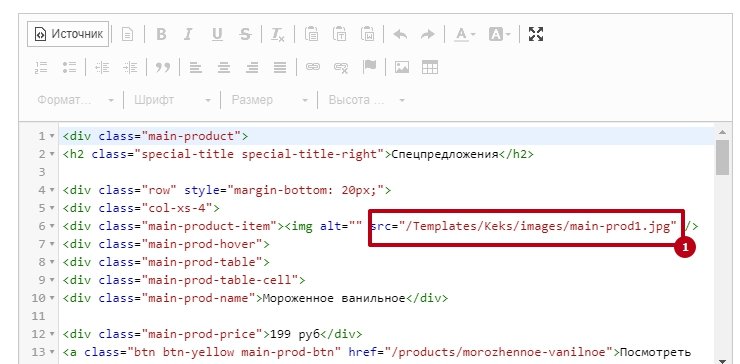This screenshot has height=364, width=740.
Task: Align text left
Action: pyautogui.click(x=196, y=68)
